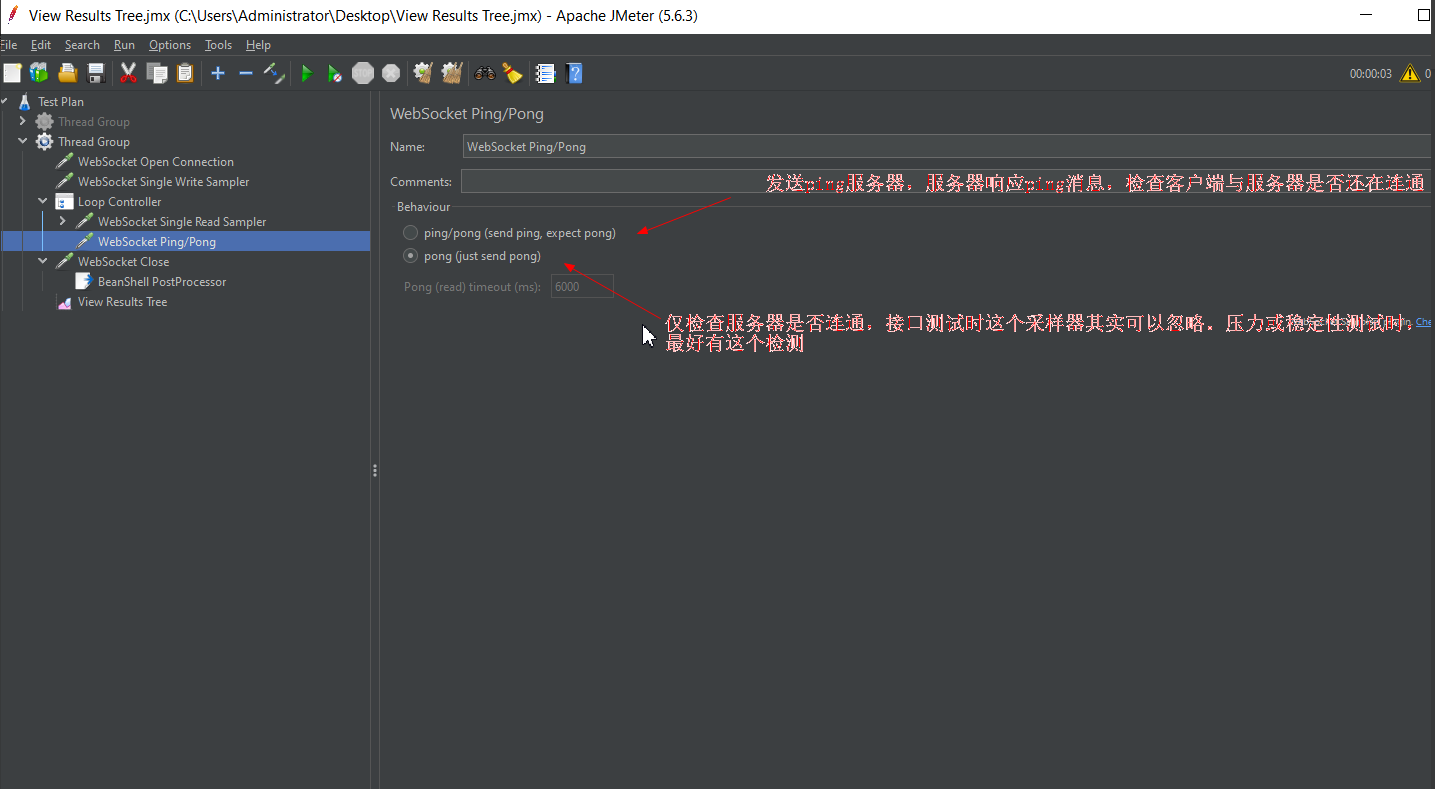Expand the disabled Thread Group node
1435x789 pixels.
23,121
